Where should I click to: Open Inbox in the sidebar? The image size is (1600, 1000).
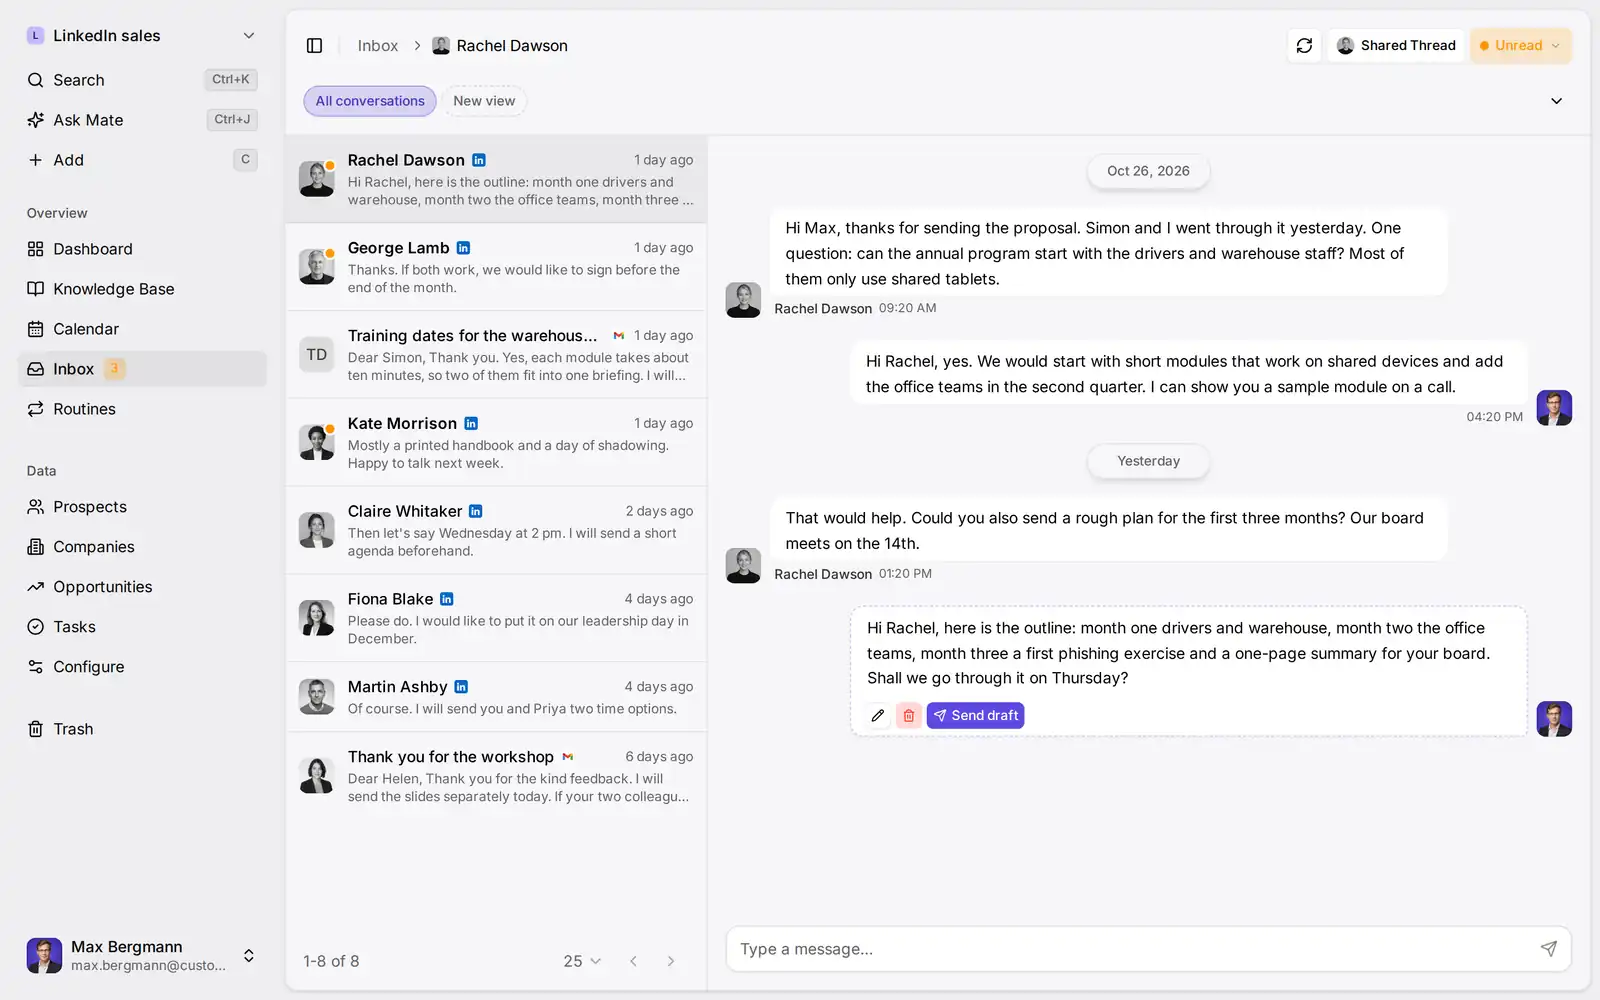[142, 369]
